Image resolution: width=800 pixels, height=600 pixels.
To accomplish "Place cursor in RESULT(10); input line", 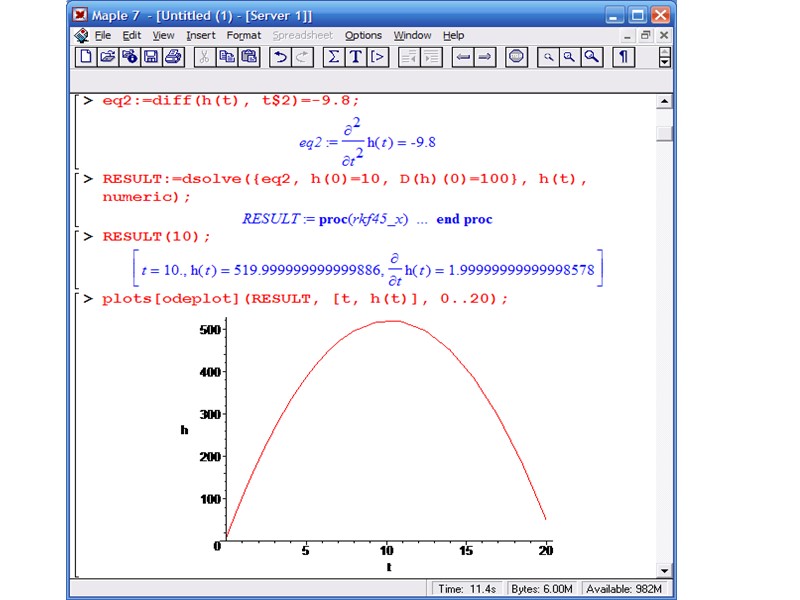I will point(156,237).
